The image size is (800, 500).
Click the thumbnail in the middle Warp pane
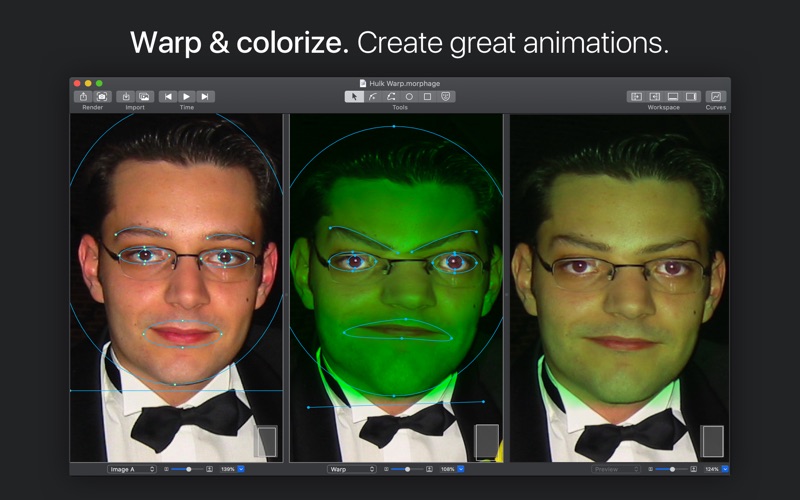coord(486,441)
